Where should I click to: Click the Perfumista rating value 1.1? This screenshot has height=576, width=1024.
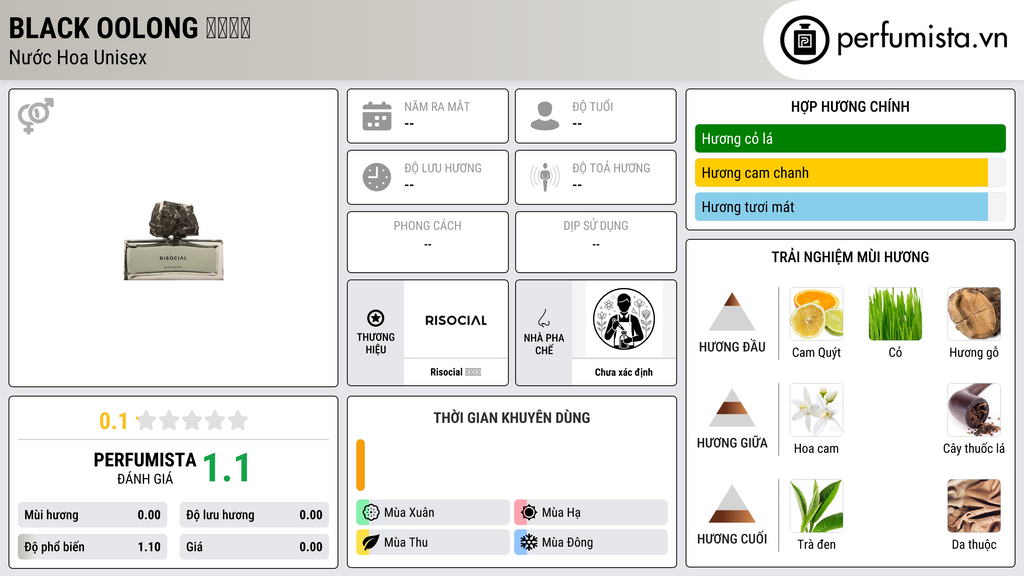point(227,468)
